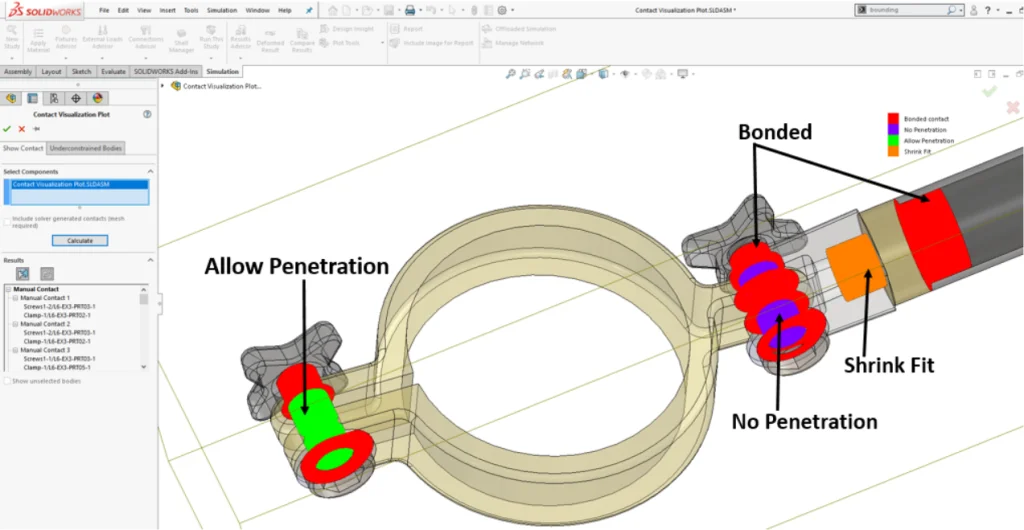Image resolution: width=1024 pixels, height=530 pixels.
Task: Open the Simulation menu
Action: click(x=222, y=10)
